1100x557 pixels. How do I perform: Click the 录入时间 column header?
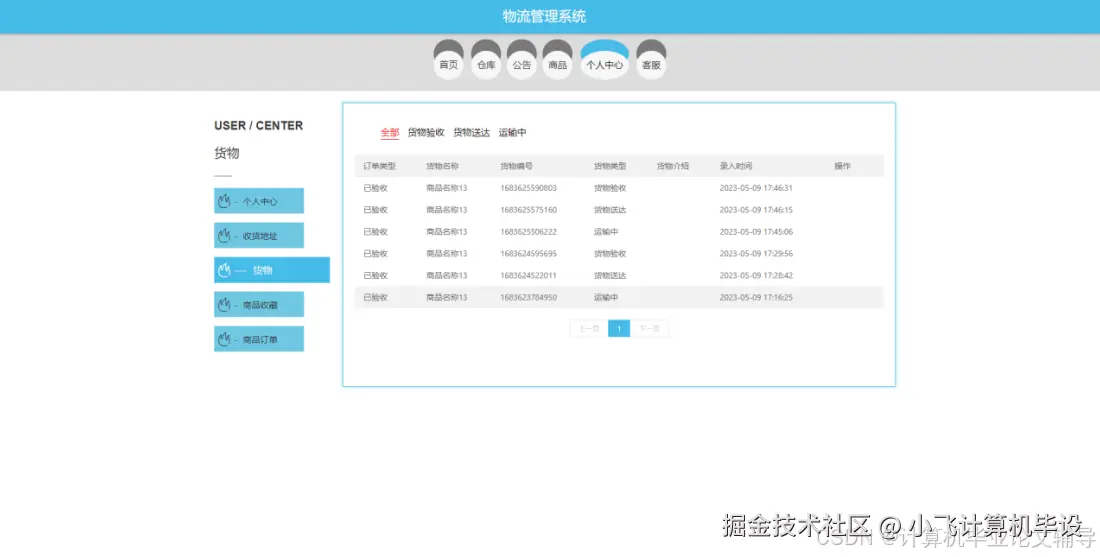pyautogui.click(x=736, y=166)
